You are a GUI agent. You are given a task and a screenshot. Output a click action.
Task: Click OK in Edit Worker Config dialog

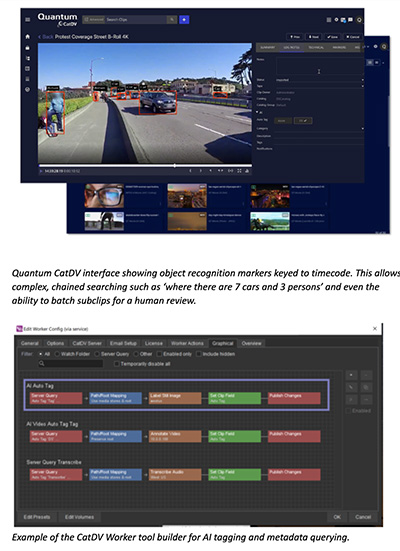point(337,517)
